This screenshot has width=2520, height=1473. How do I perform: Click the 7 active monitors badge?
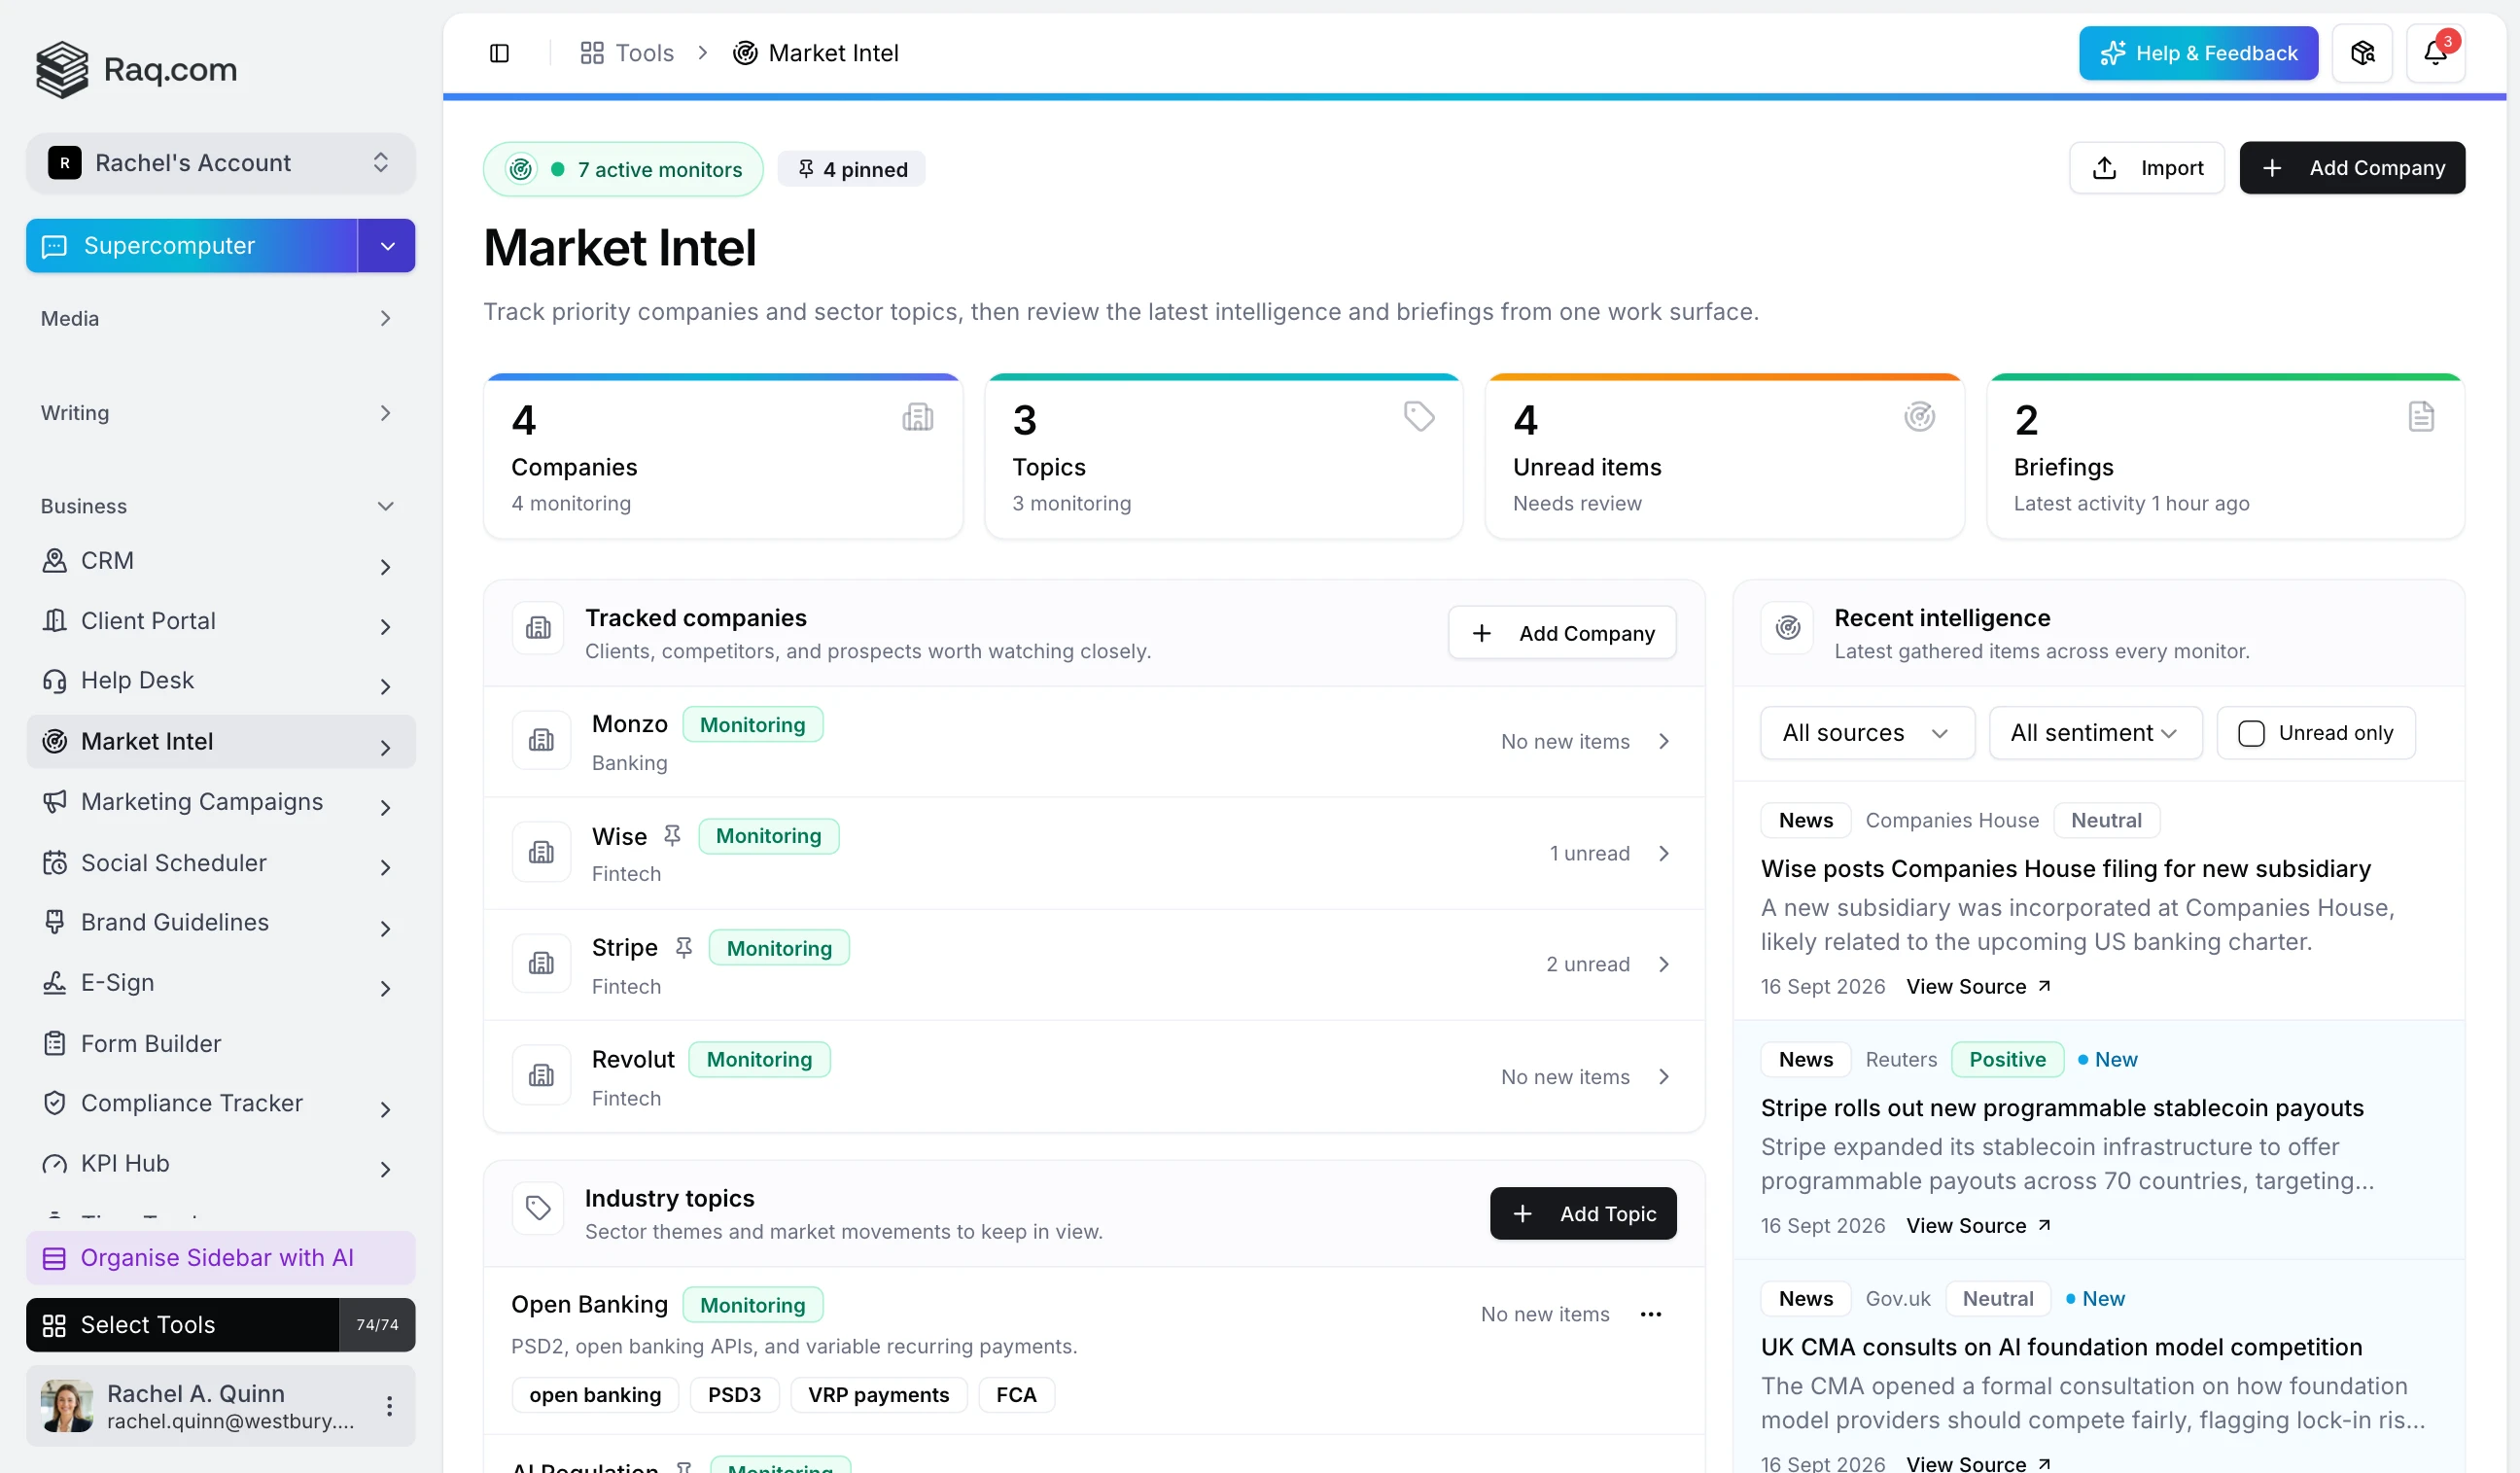pos(623,170)
